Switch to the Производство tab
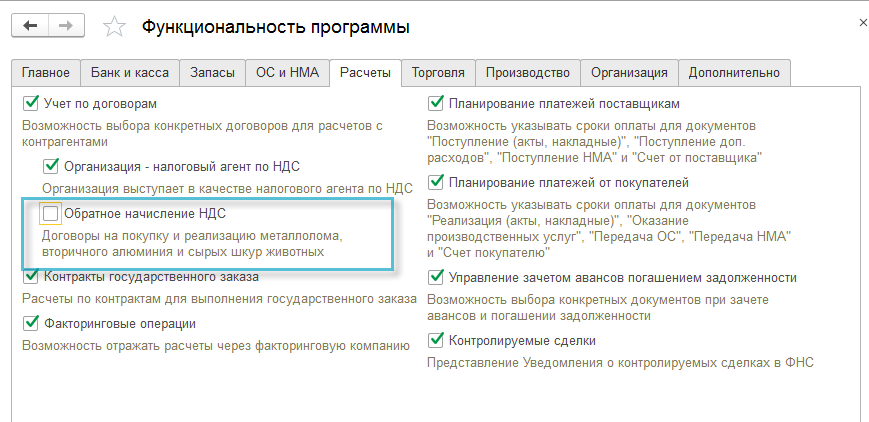869x422 pixels. (x=529, y=73)
